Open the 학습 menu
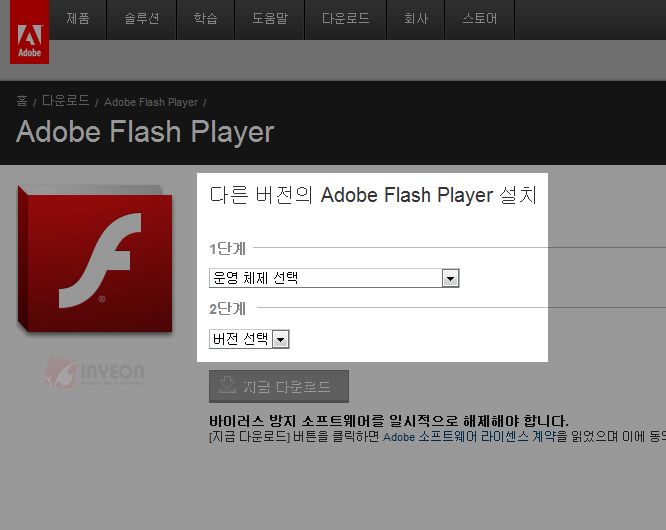The width and height of the screenshot is (666, 530). (x=206, y=19)
